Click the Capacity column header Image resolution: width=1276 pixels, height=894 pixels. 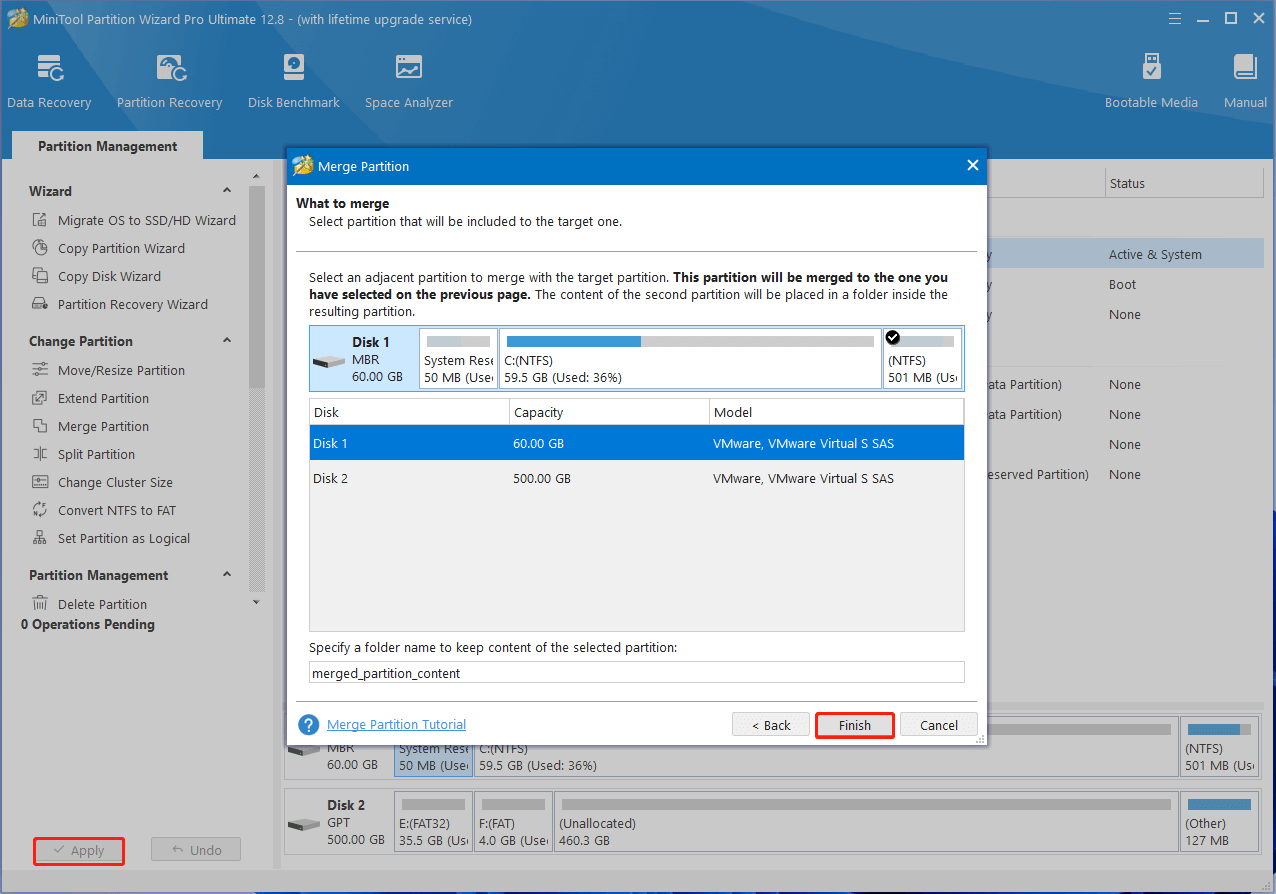pos(609,412)
